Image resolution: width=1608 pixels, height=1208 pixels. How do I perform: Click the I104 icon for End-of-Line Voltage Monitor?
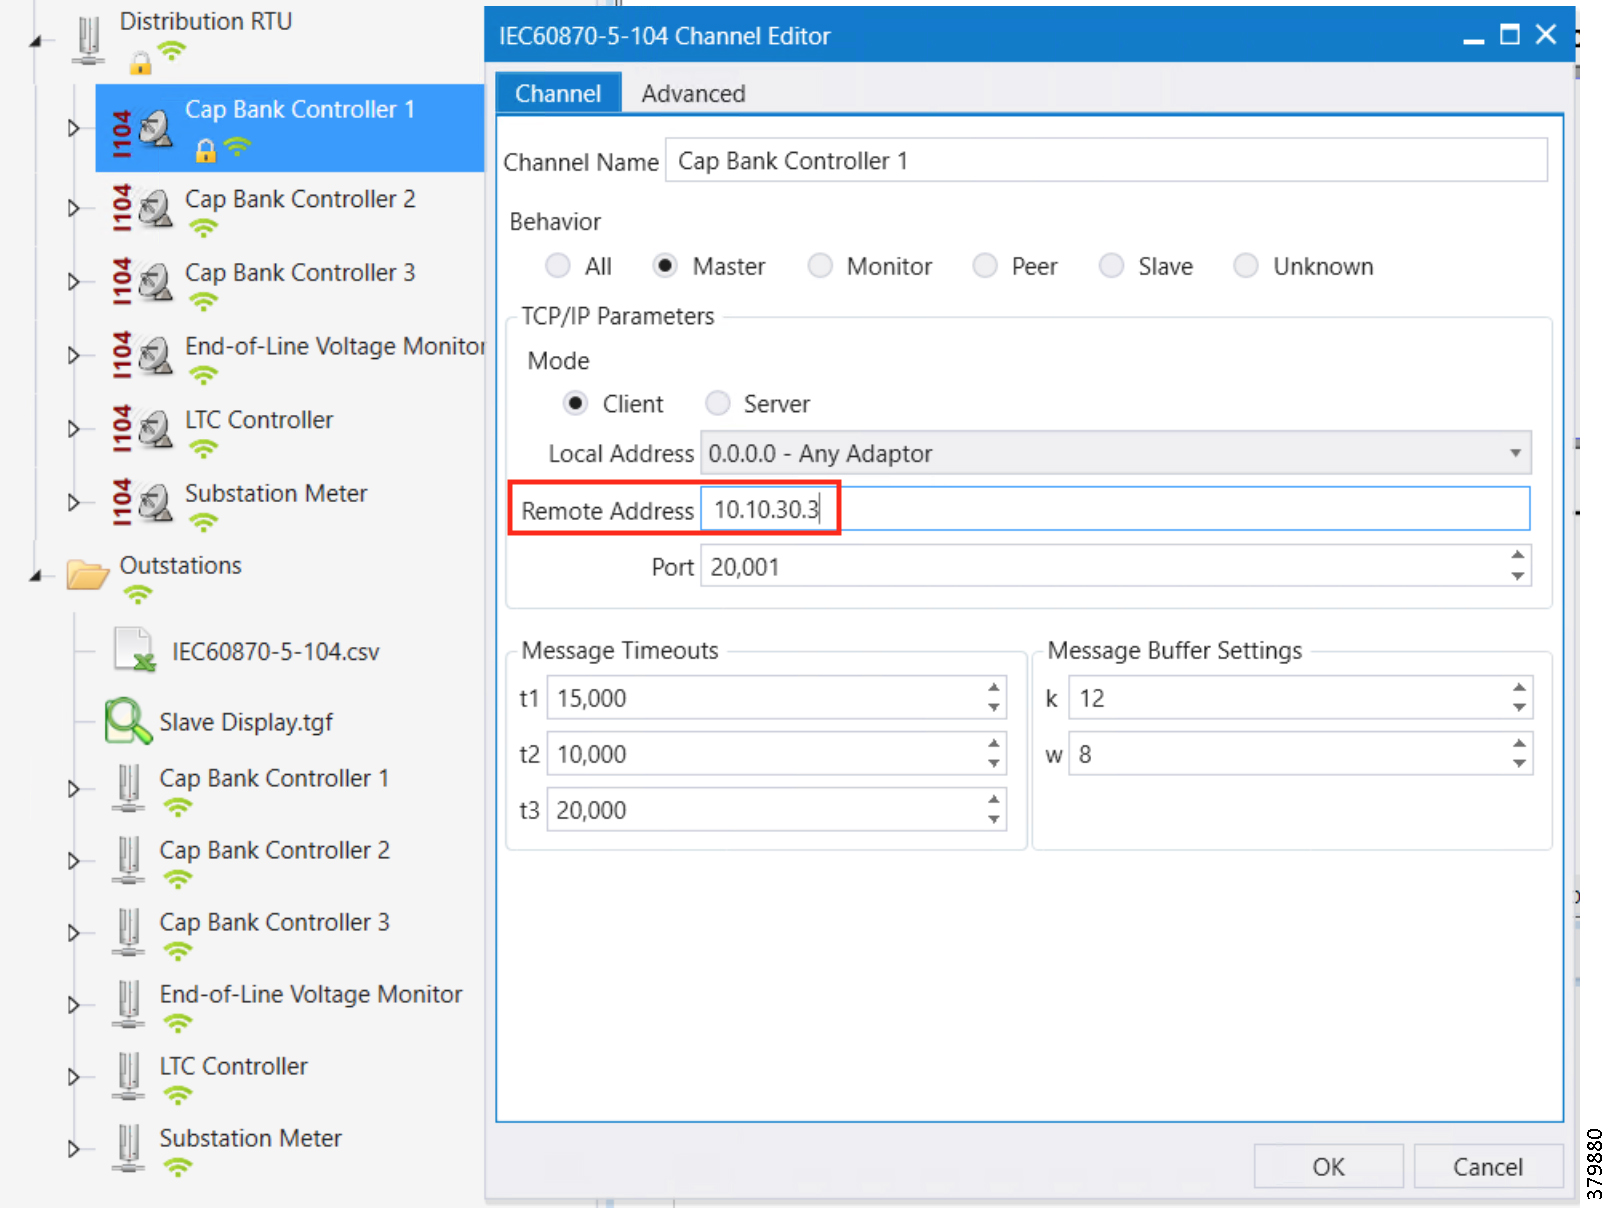[x=141, y=355]
